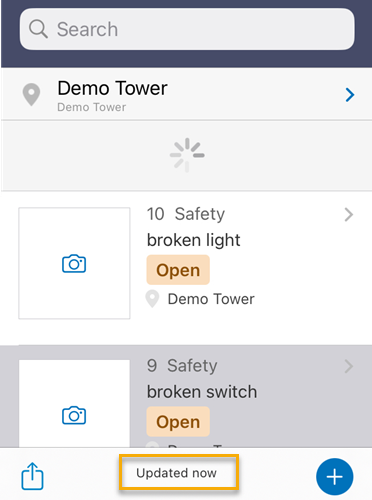The height and width of the screenshot is (500, 372).
Task: Select the broken switch issue title
Action: coord(202,392)
